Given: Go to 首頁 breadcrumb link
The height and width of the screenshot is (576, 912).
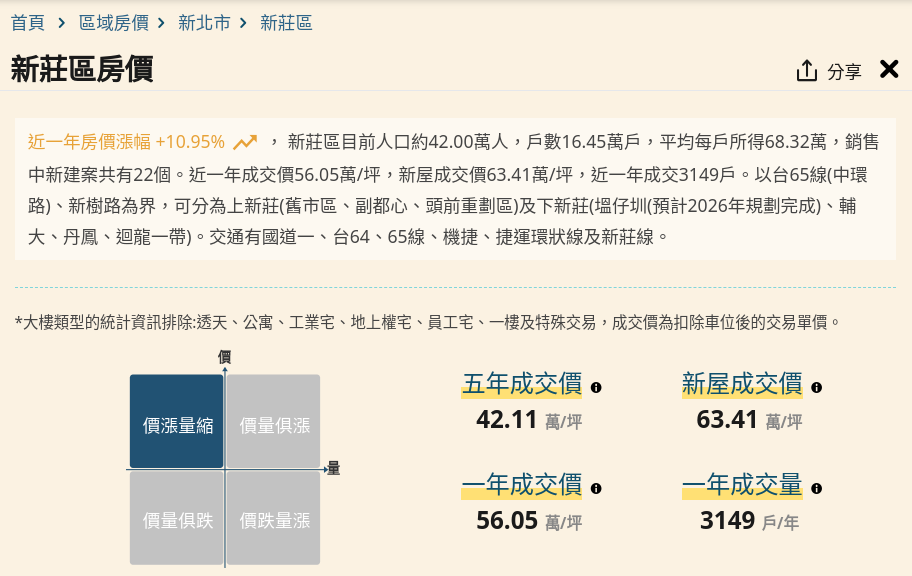Looking at the screenshot, I should point(28,22).
